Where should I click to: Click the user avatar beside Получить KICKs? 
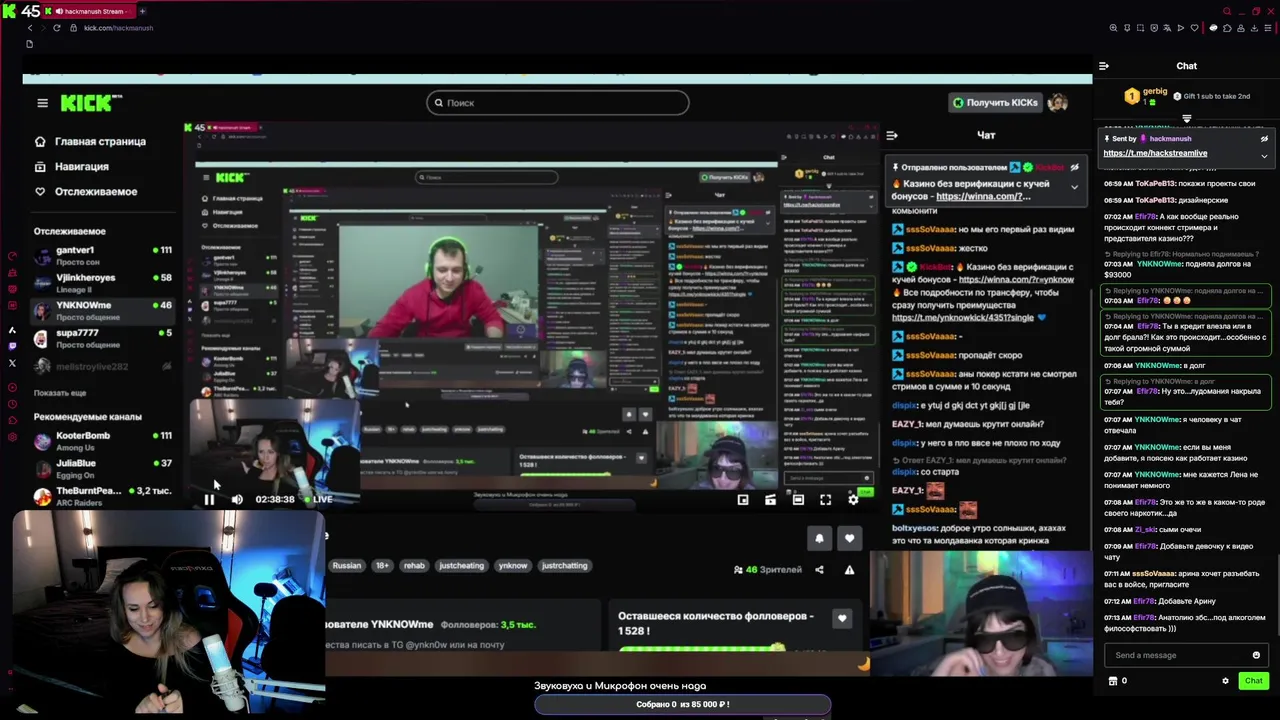1058,102
